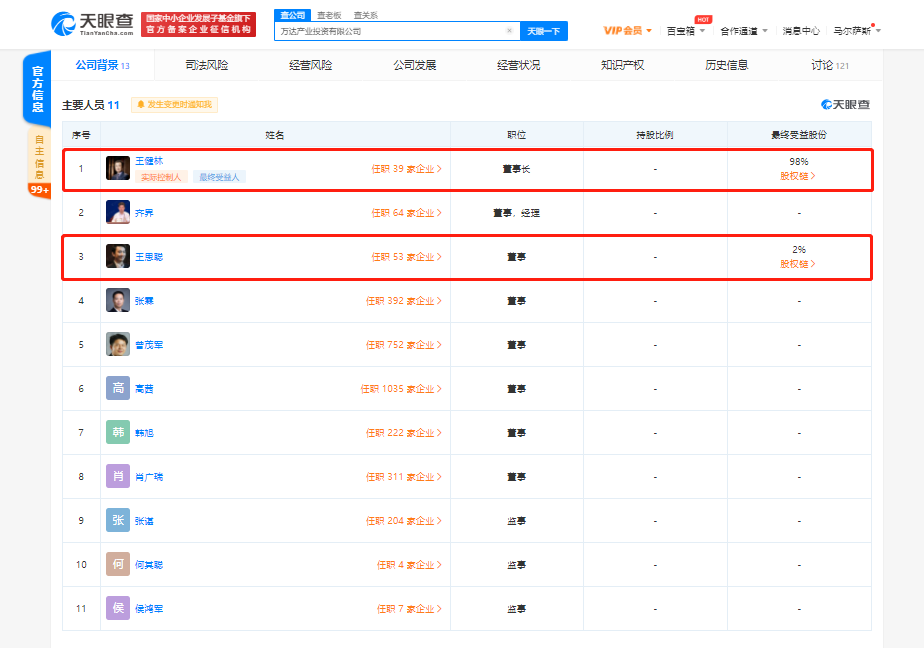Expand the 合作通道 dropdown

point(744,31)
